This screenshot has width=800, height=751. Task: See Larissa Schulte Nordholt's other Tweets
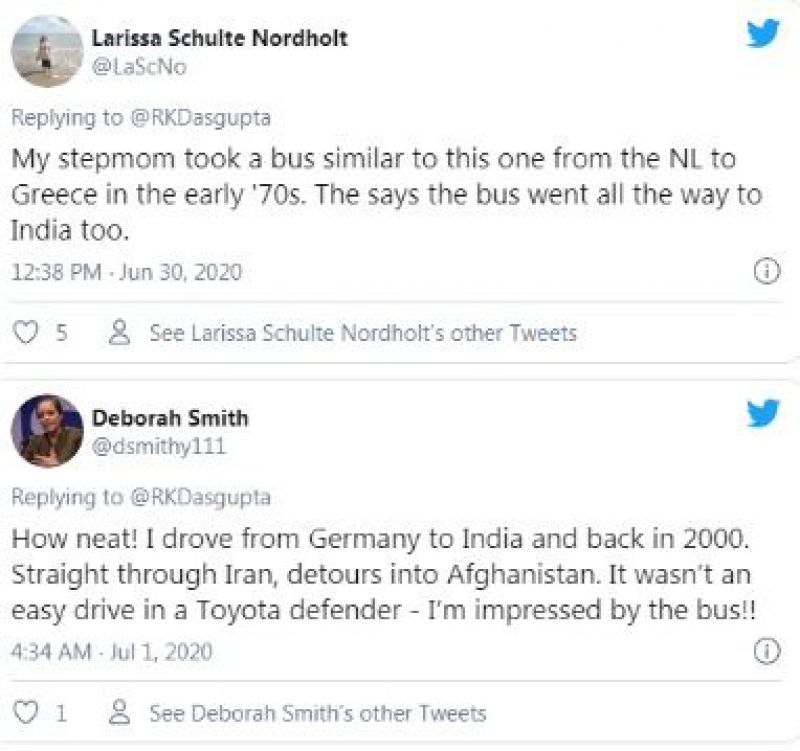pyautogui.click(x=363, y=333)
